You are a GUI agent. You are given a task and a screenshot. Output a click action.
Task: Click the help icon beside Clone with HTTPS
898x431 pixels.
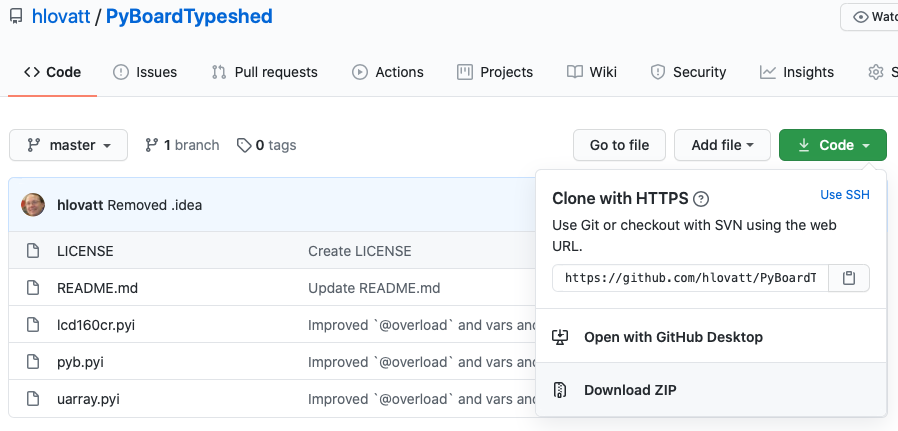pos(701,198)
